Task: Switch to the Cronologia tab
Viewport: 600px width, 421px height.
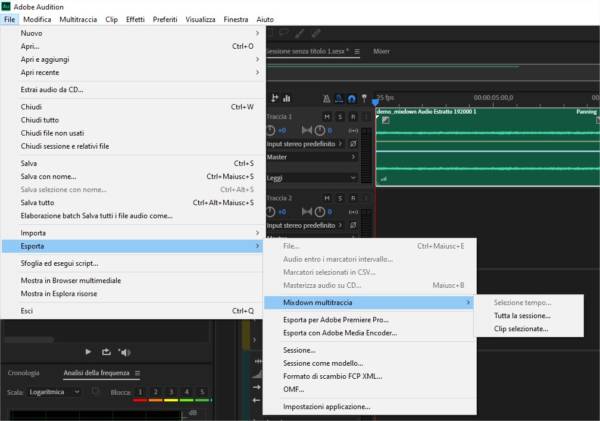Action: point(23,373)
